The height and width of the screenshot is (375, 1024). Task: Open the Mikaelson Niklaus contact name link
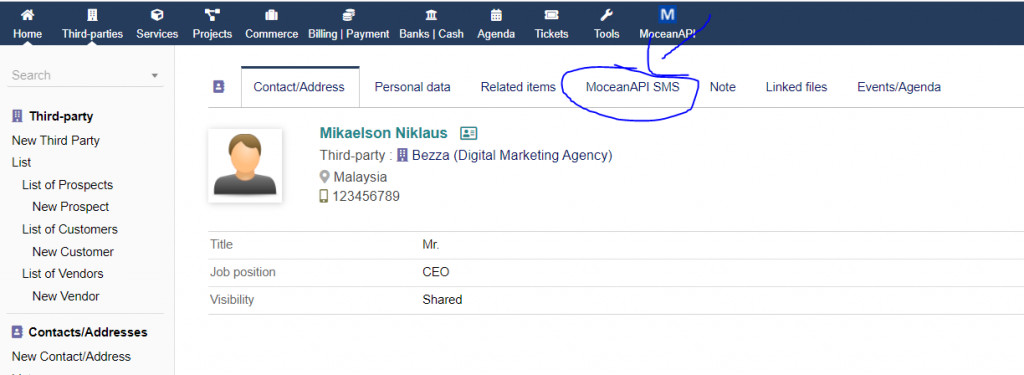coord(383,133)
